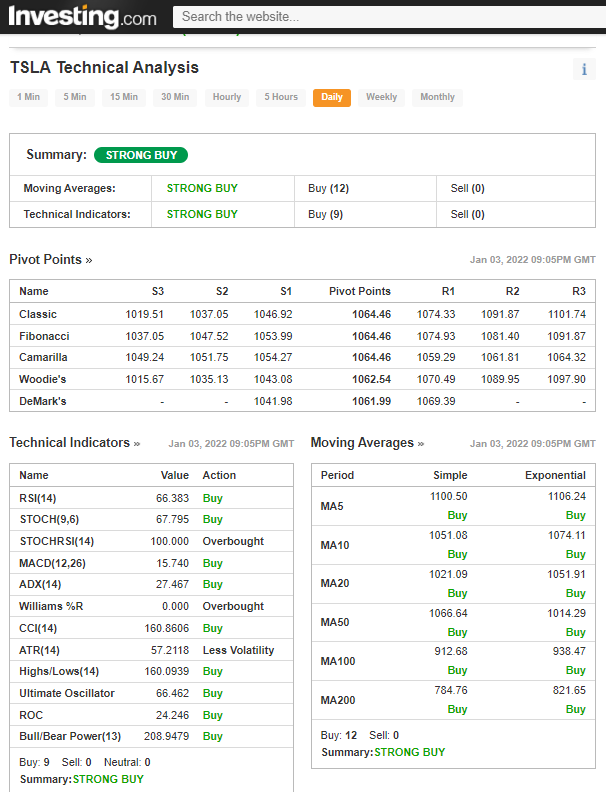Select the 15 Min timeframe tab
The height and width of the screenshot is (792, 606).
coord(124,97)
